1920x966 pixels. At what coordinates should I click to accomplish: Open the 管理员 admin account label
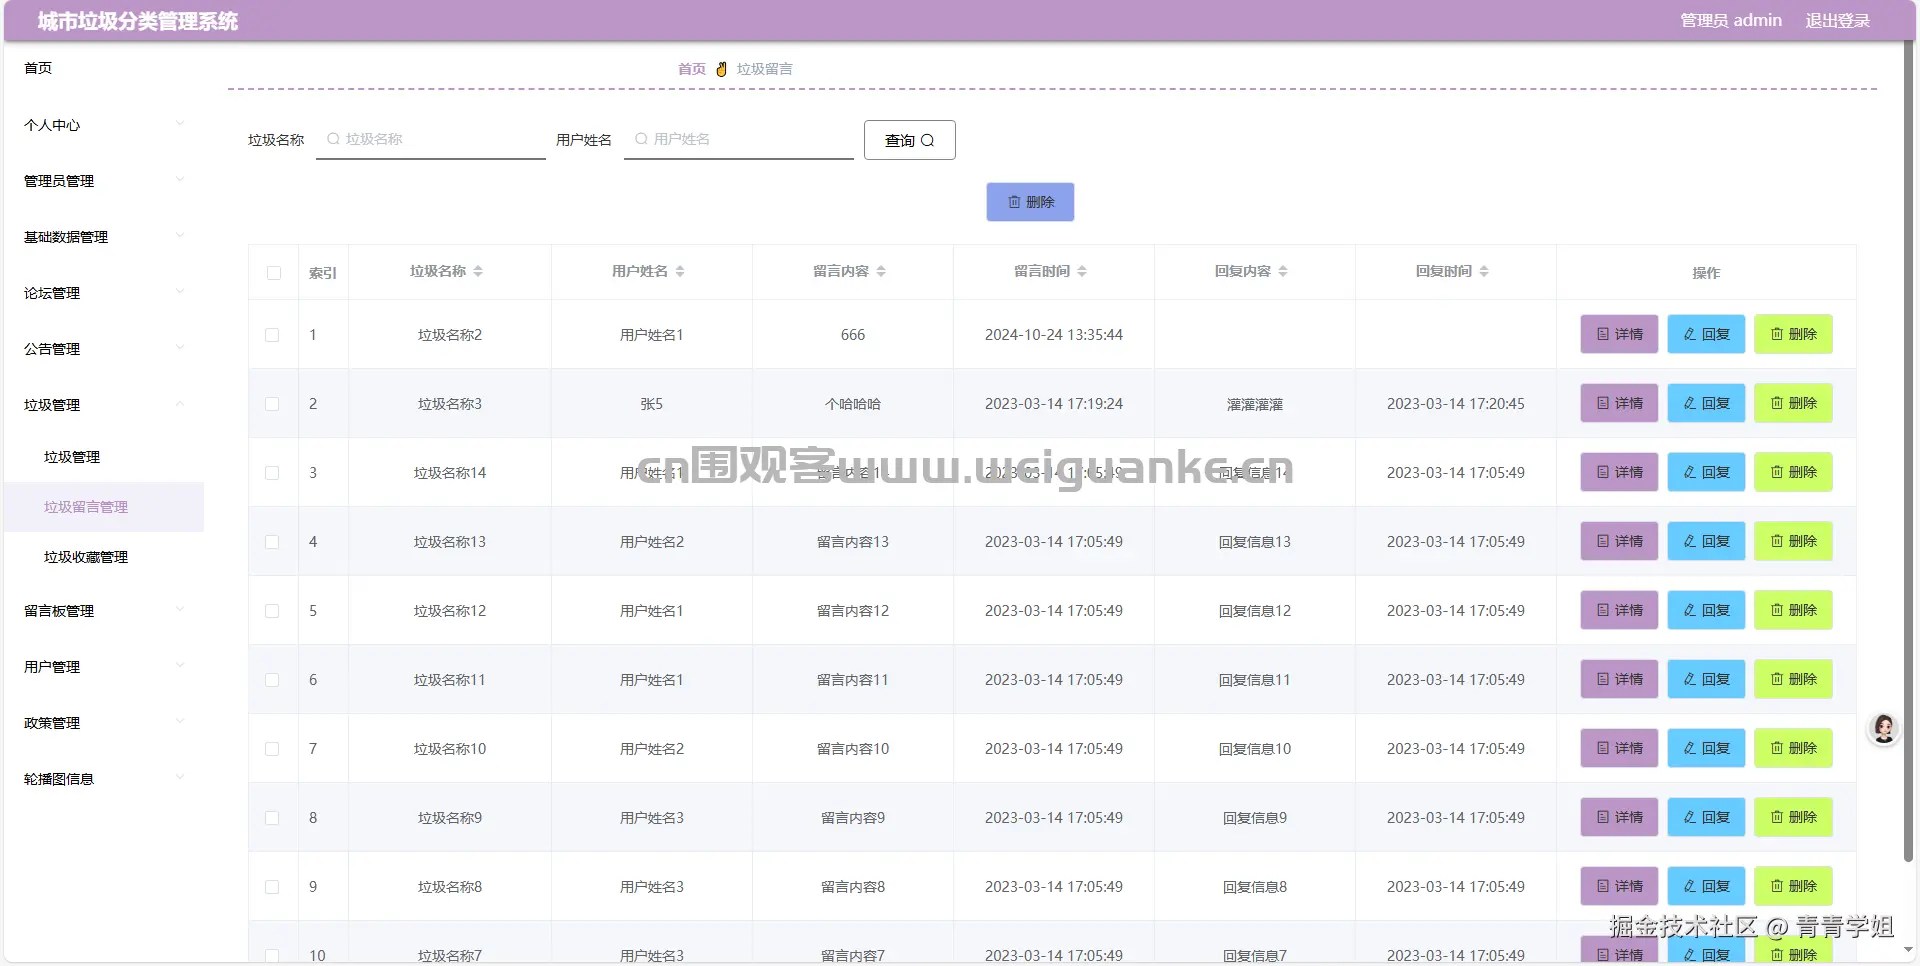pos(1731,21)
